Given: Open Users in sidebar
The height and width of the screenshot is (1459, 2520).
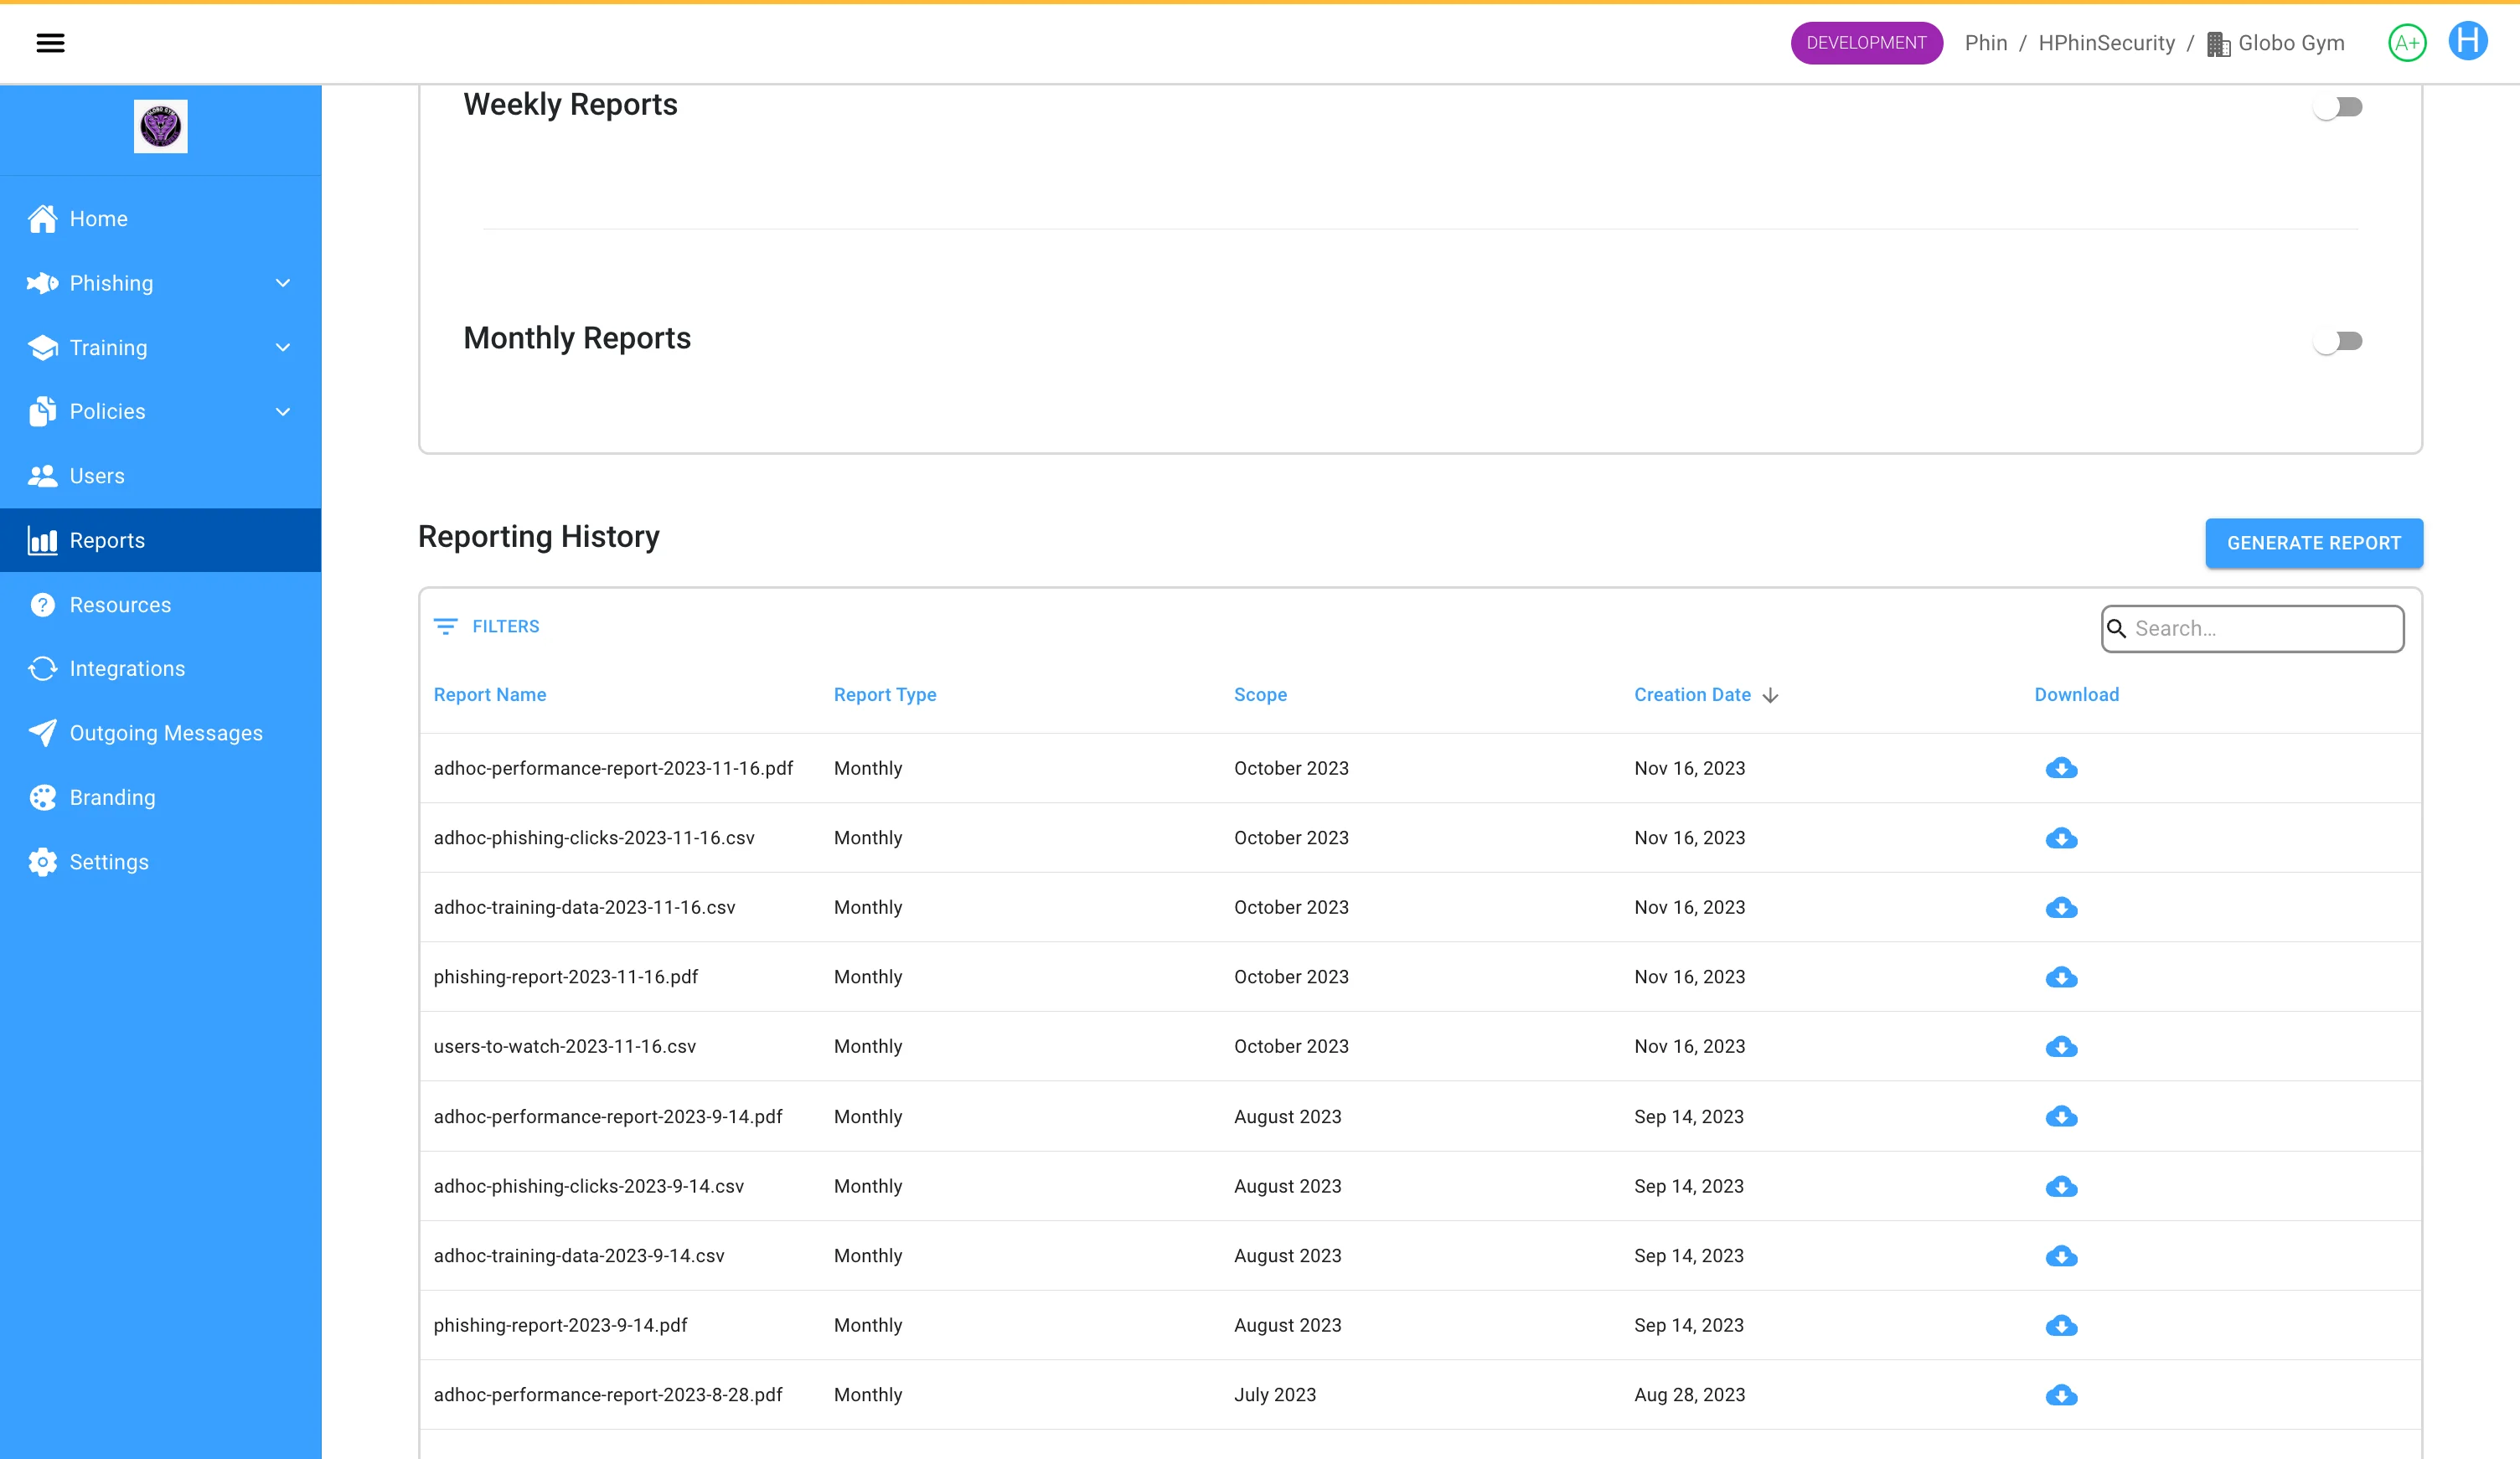Looking at the screenshot, I should pos(161,476).
